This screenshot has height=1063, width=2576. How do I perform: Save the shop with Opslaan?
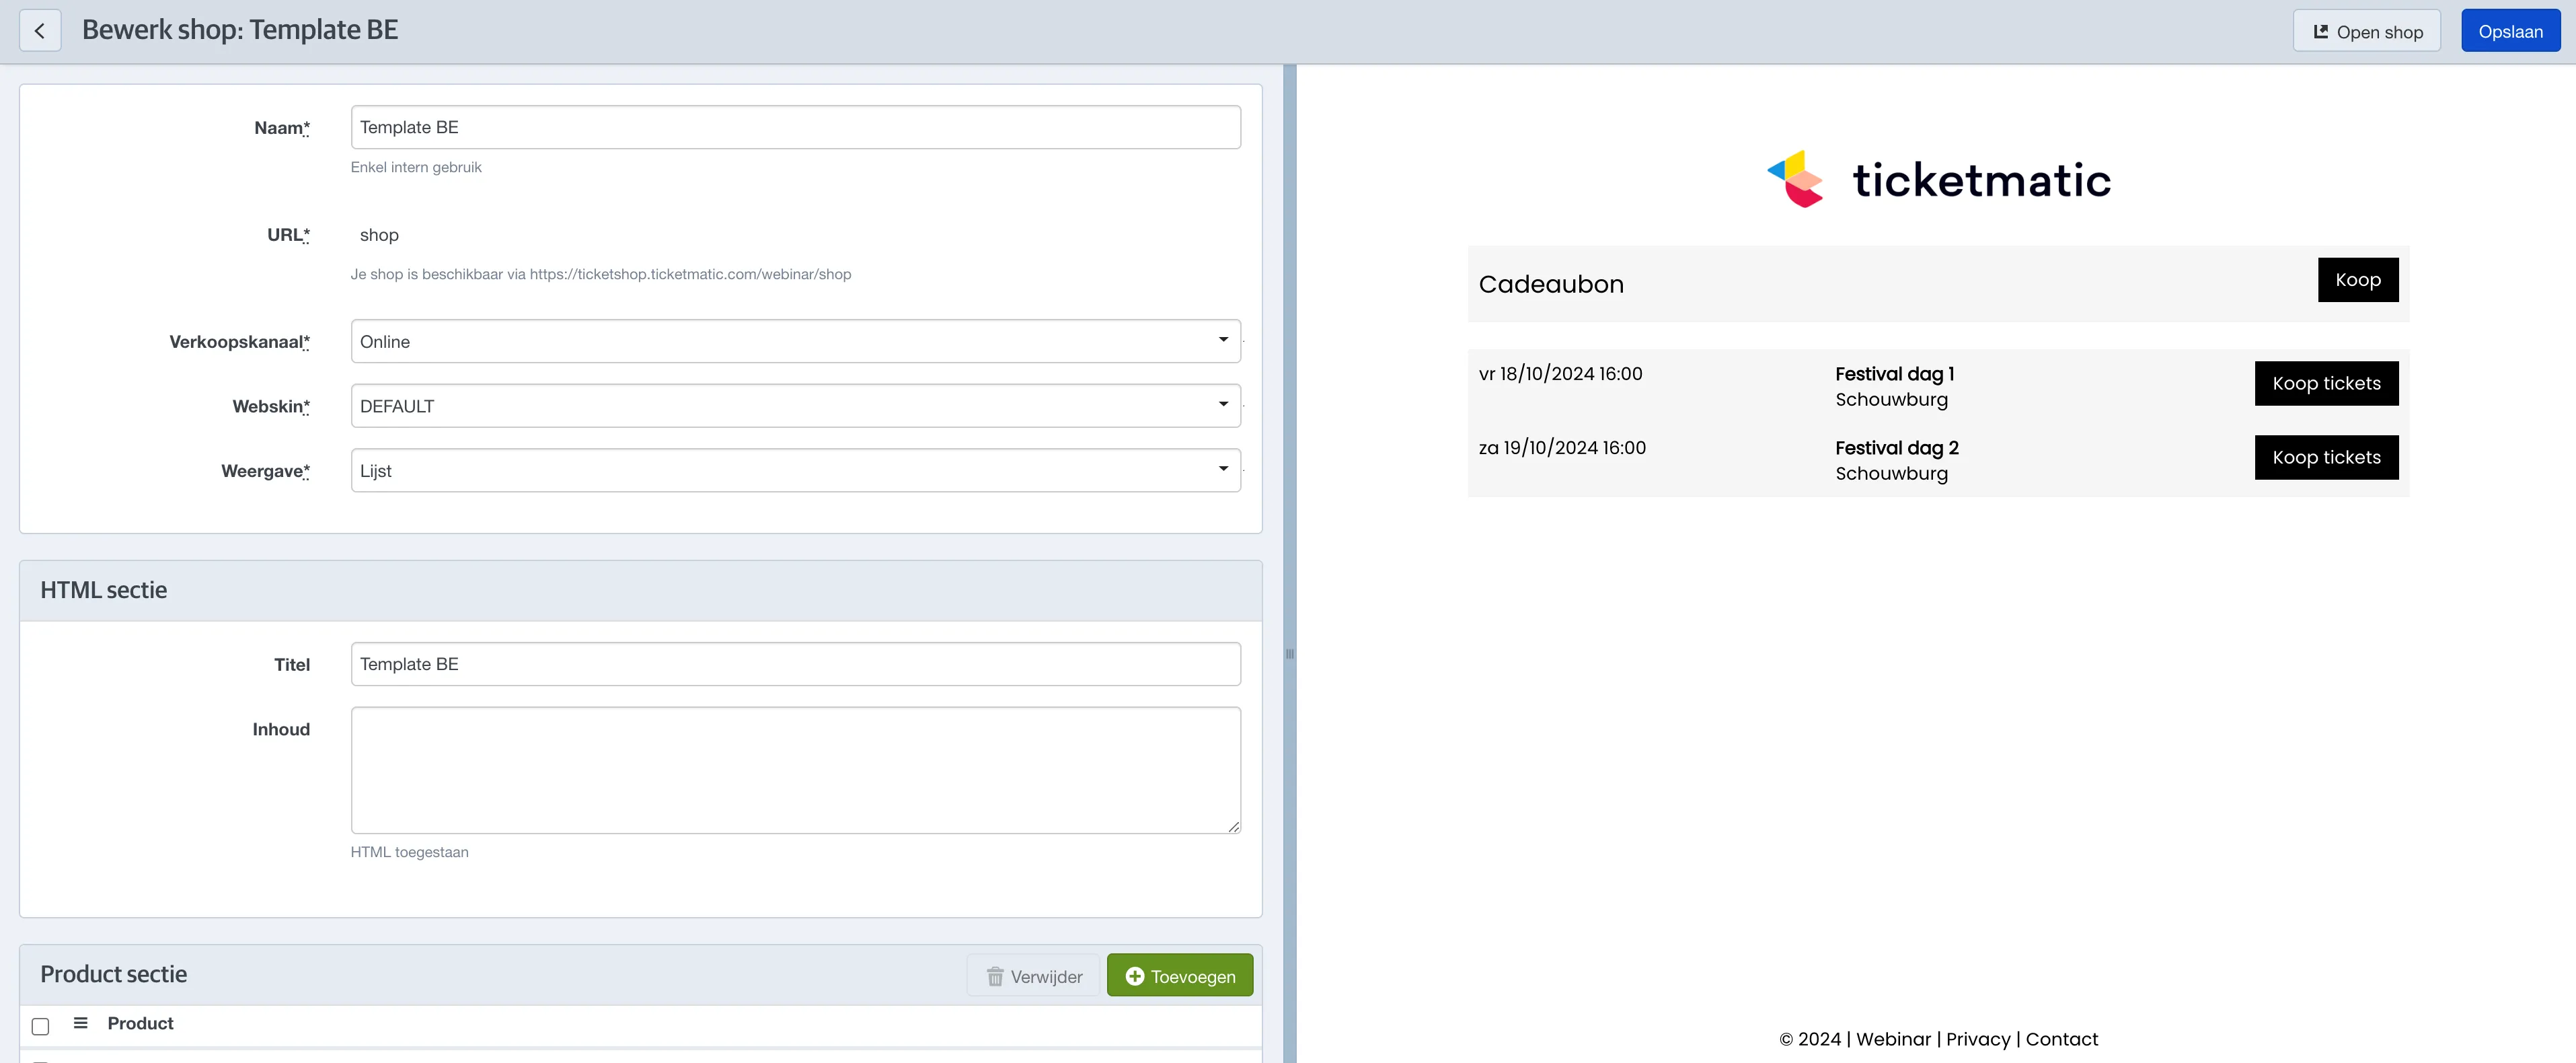(2510, 31)
